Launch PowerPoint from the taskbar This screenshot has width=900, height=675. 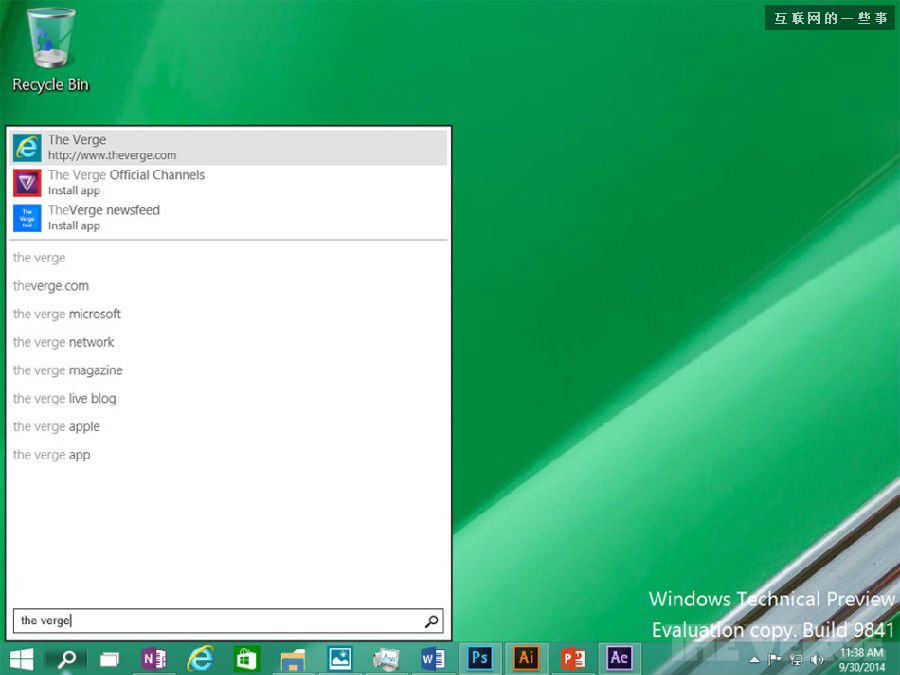(572, 658)
